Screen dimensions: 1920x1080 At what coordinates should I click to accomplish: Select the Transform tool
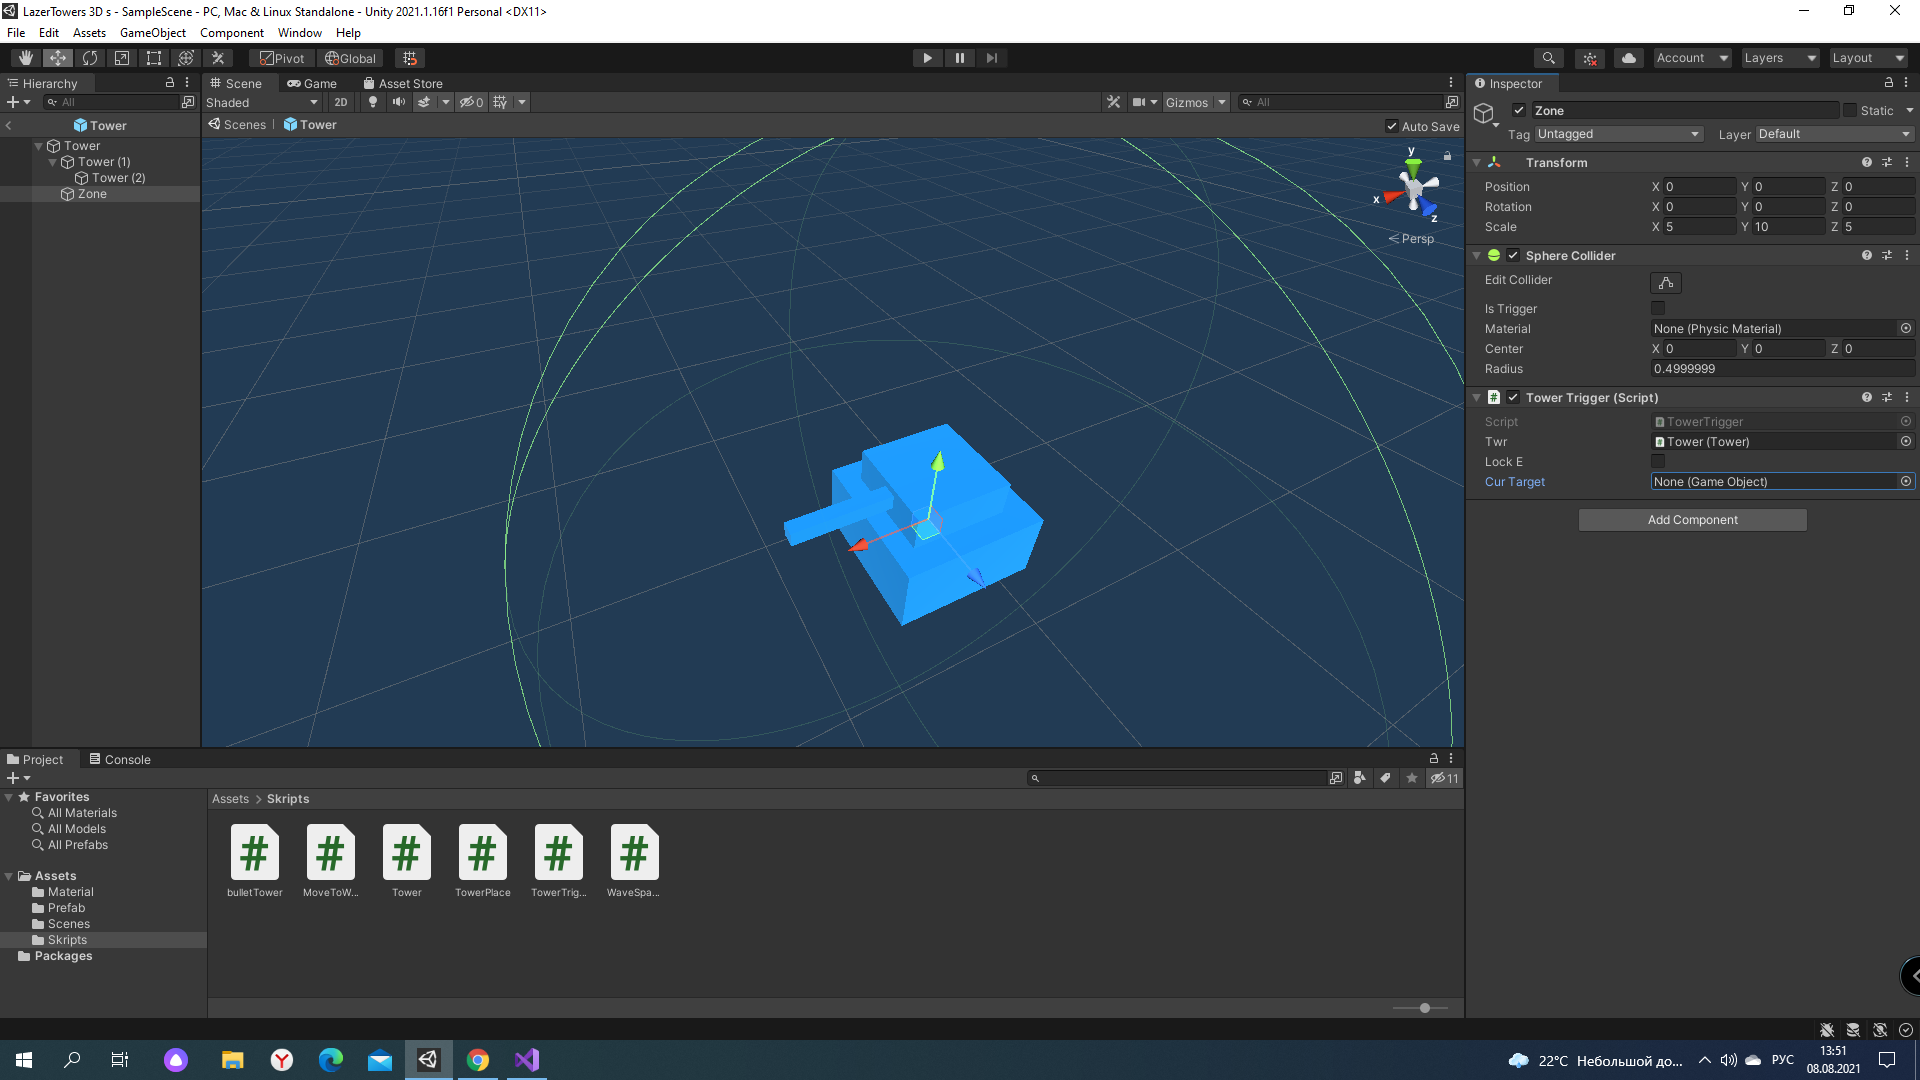pos(186,58)
